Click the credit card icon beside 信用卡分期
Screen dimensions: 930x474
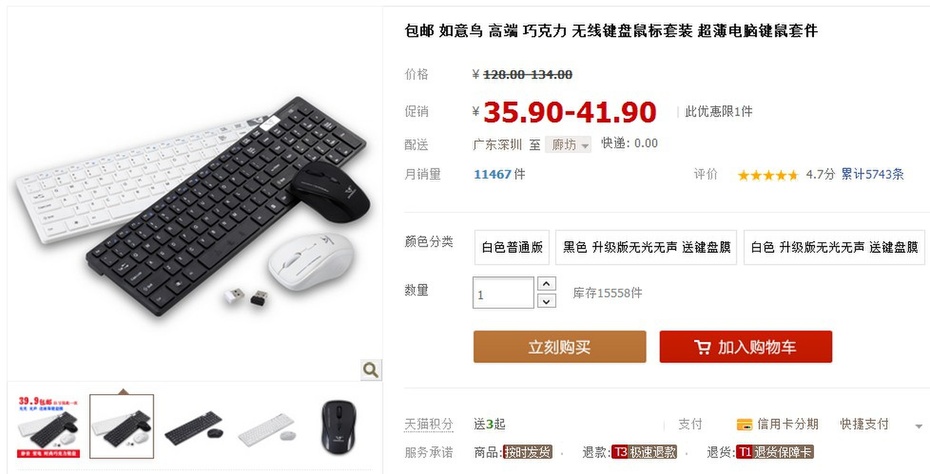pos(744,424)
